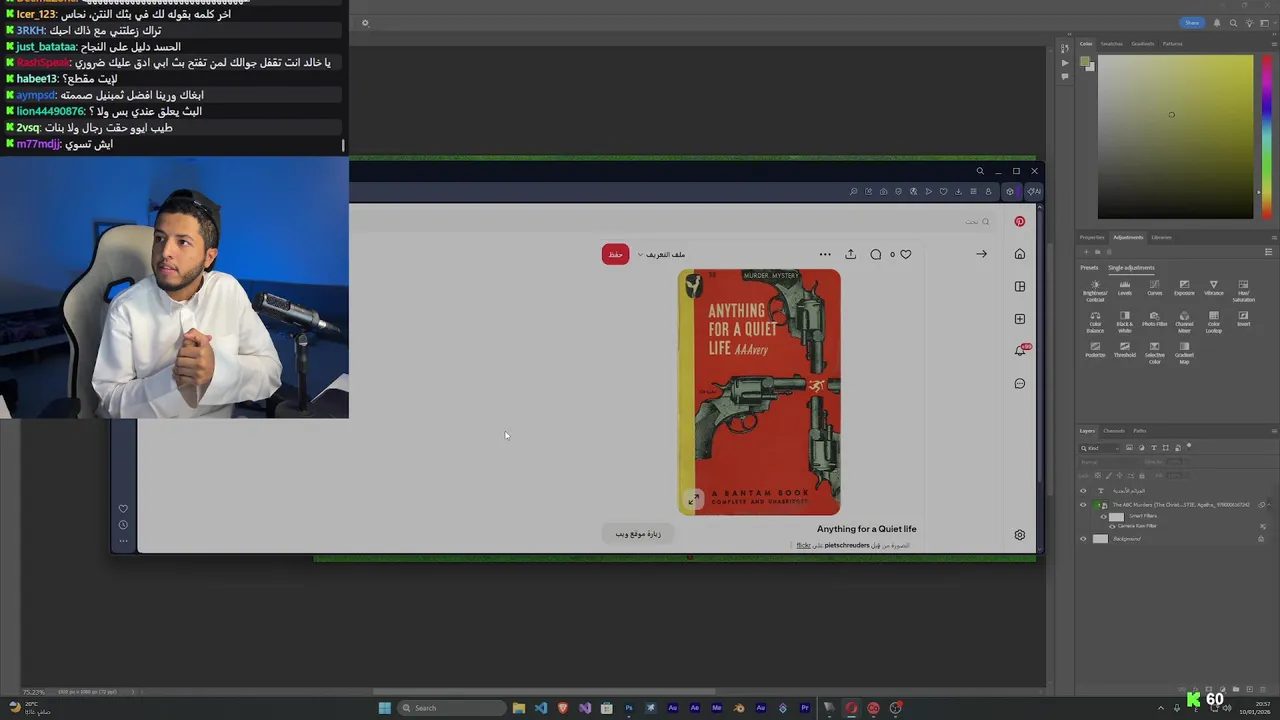Open Pinterest settings gear icon

(1020, 535)
